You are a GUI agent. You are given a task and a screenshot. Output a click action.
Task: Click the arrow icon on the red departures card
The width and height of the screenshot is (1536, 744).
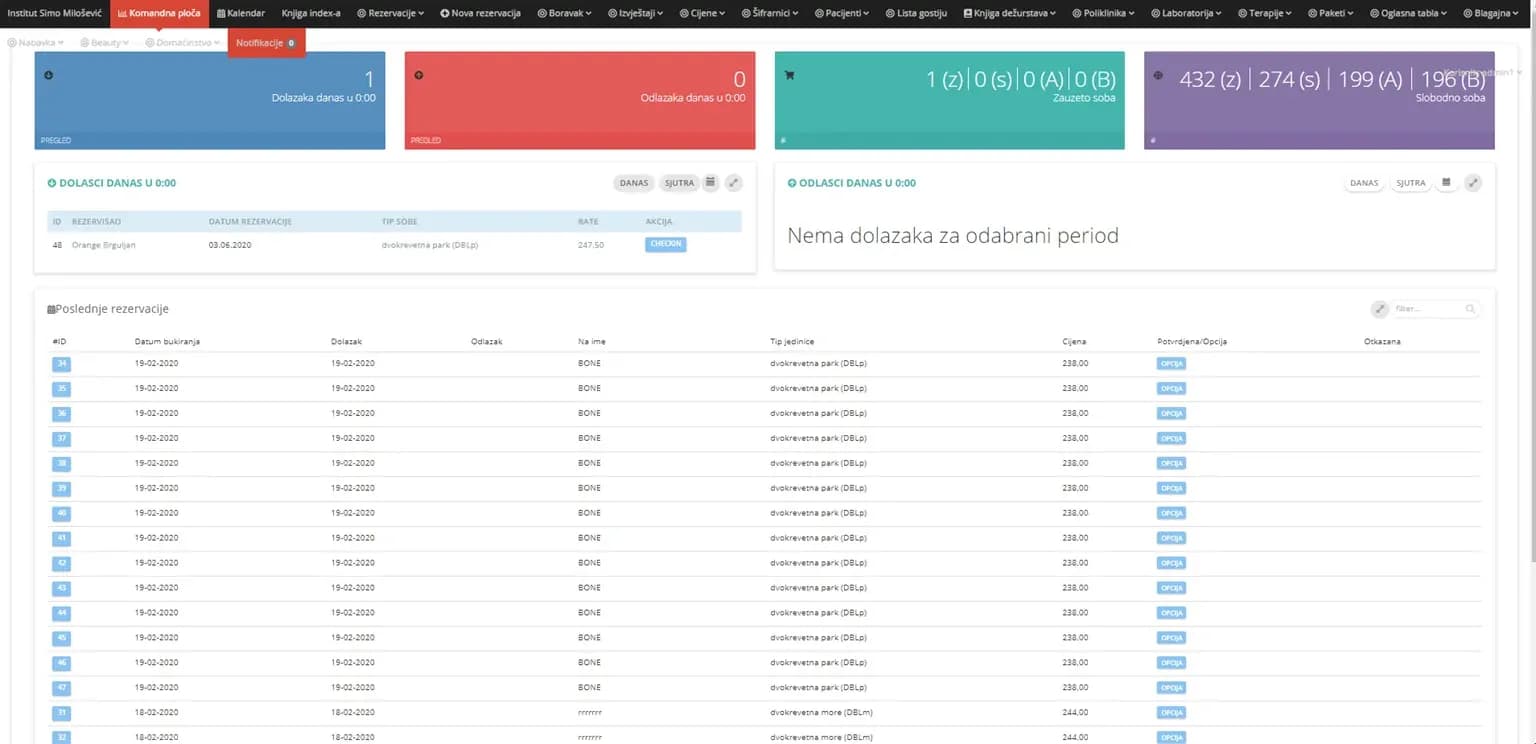click(x=418, y=75)
